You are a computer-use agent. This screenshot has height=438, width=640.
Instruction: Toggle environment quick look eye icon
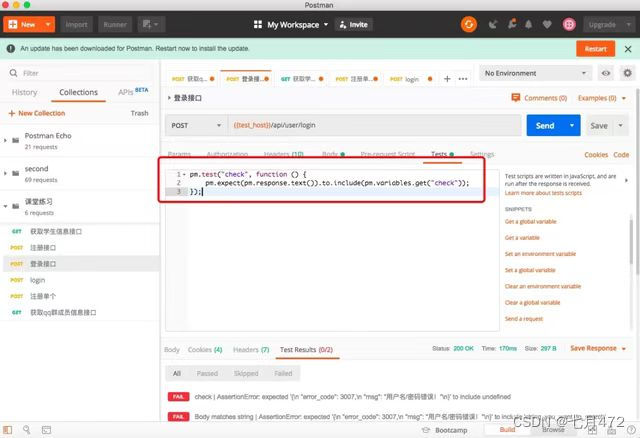pyautogui.click(x=606, y=73)
